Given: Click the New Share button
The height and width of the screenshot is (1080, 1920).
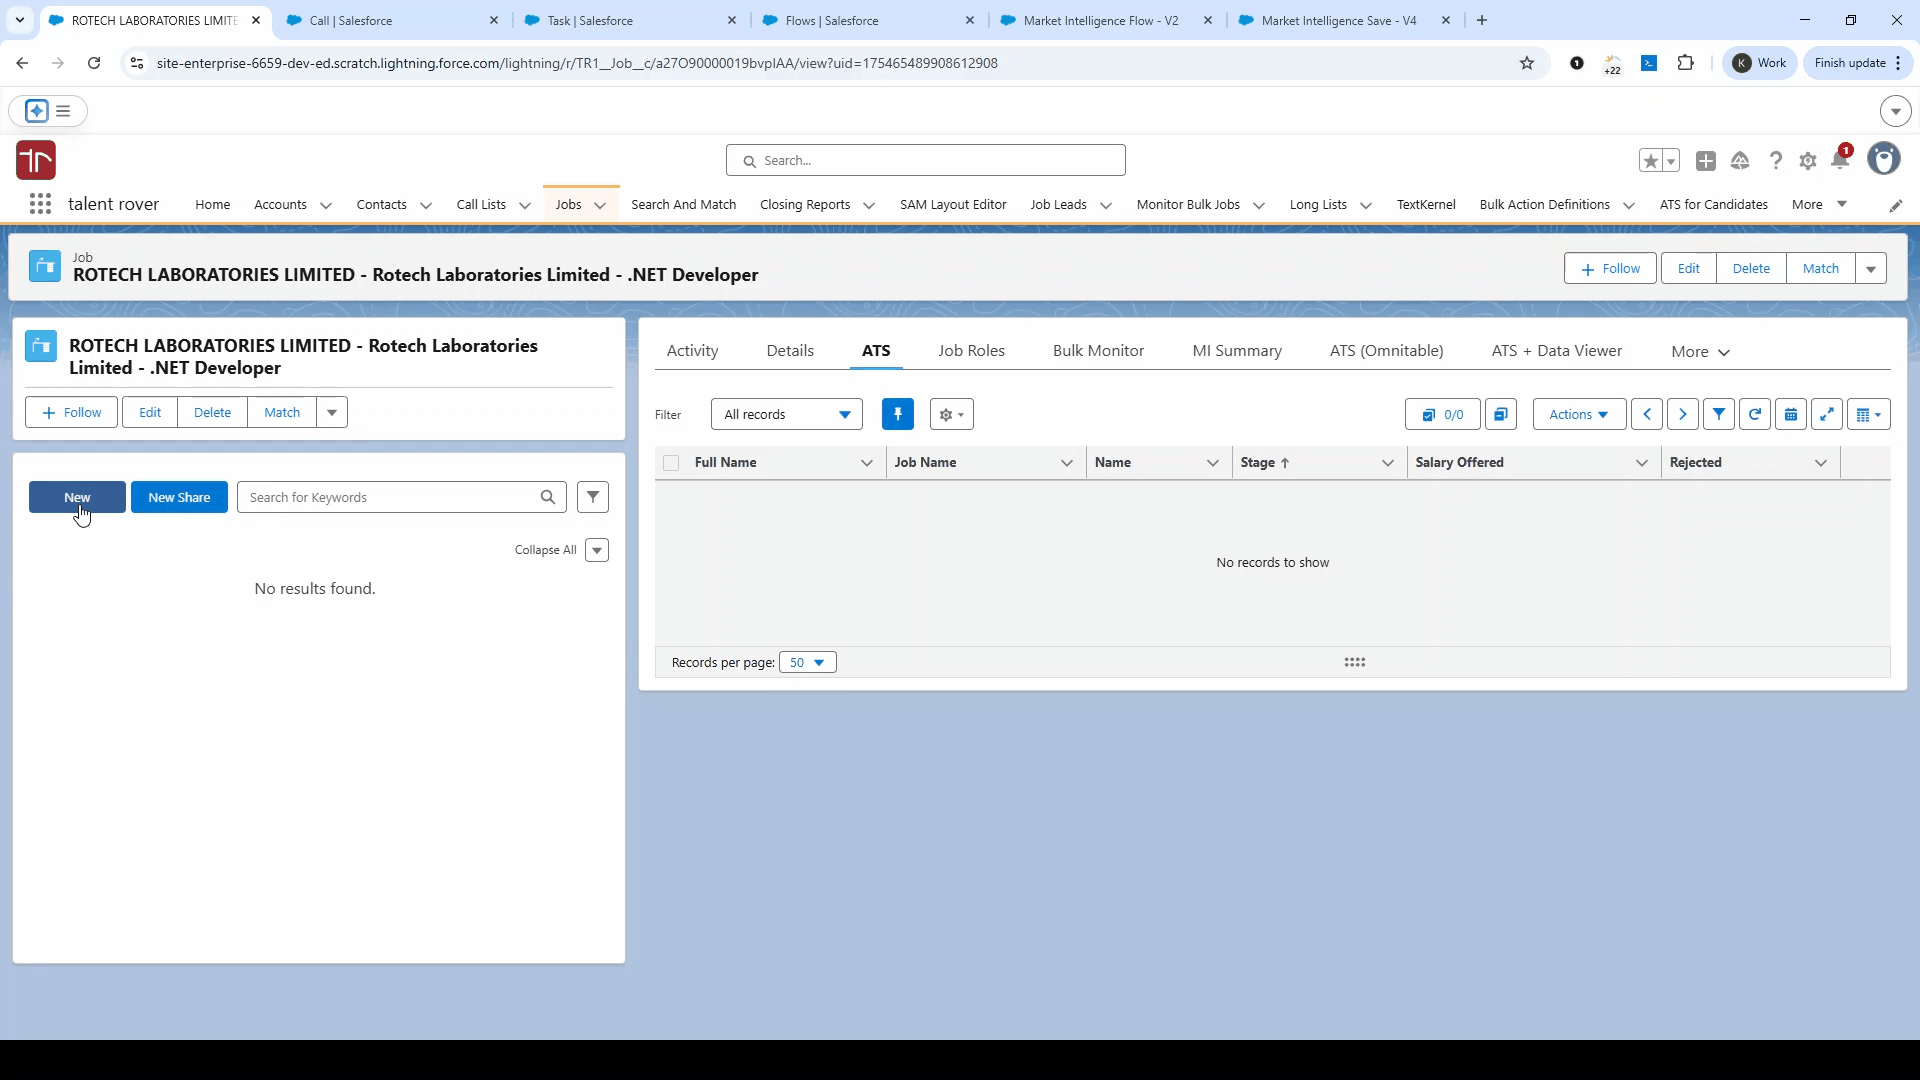Looking at the screenshot, I should coord(179,497).
